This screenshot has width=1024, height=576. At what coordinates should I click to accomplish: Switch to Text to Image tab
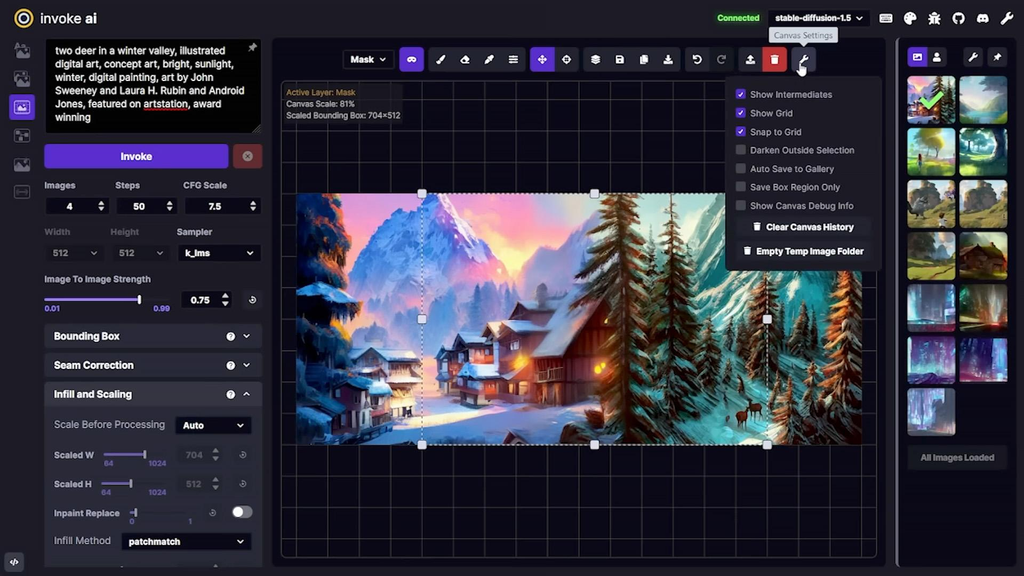22,50
